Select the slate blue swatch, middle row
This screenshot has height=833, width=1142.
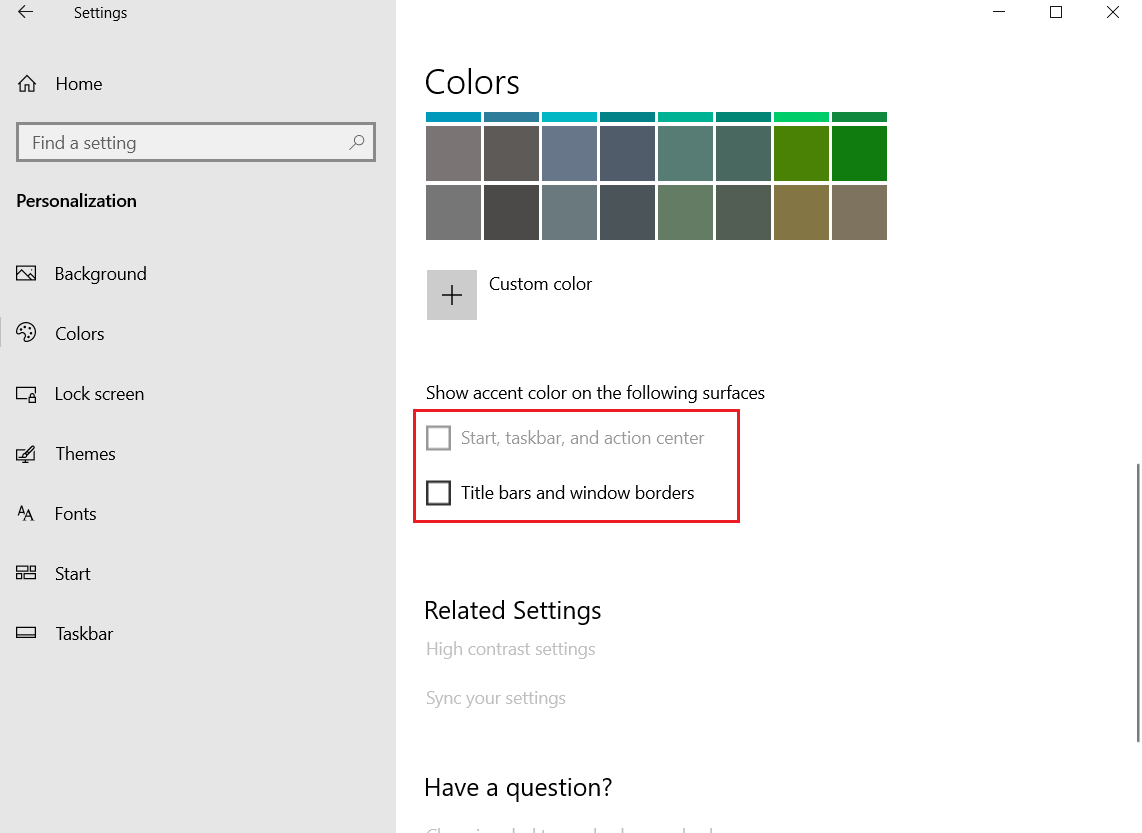point(570,154)
